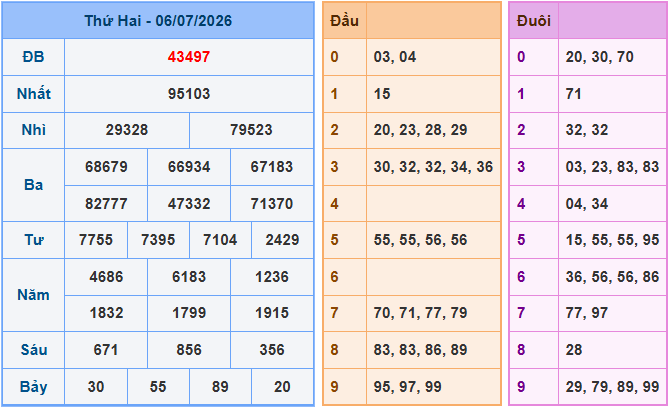This screenshot has width=670, height=407.
Task: Click digit 0 label in Đuôi table
Action: (521, 57)
